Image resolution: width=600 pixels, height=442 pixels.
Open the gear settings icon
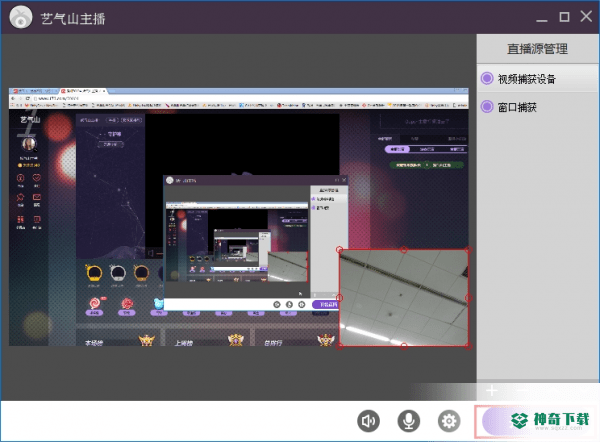click(449, 421)
